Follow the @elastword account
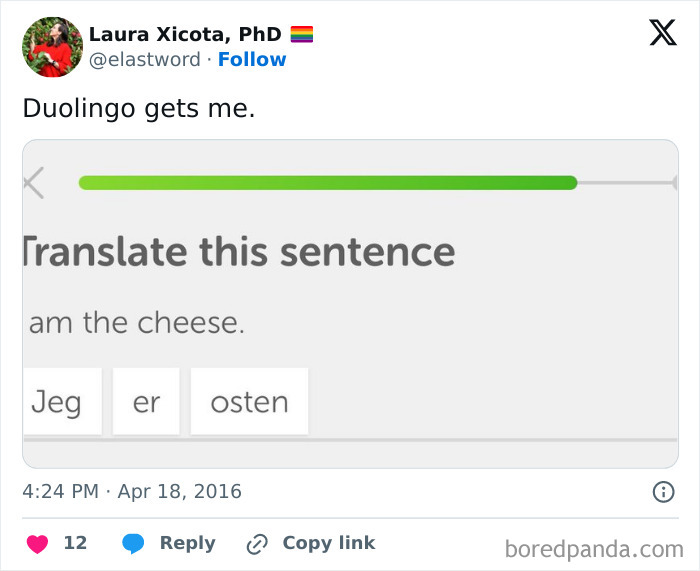Image resolution: width=700 pixels, height=571 pixels. tap(252, 59)
